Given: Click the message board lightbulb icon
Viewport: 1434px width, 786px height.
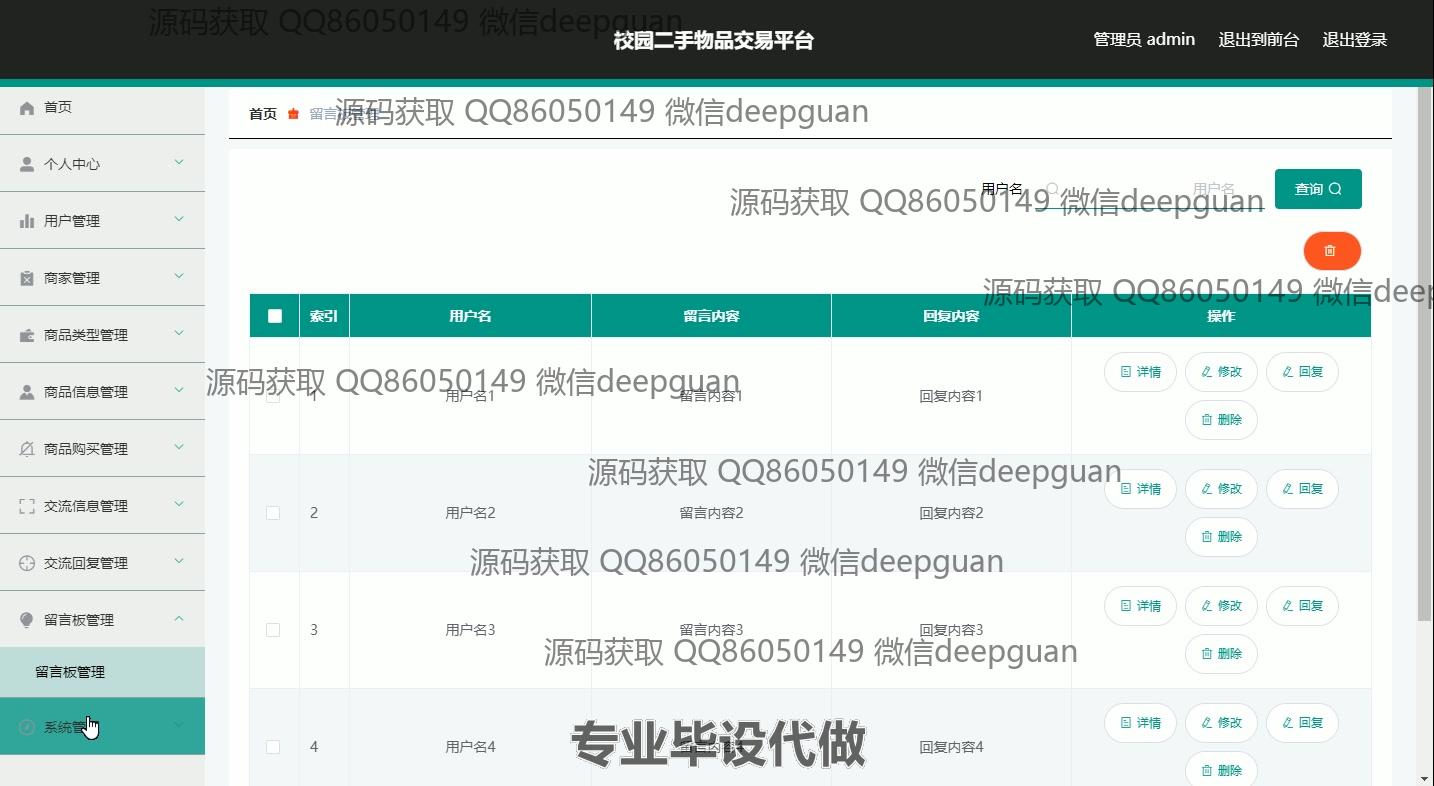Looking at the screenshot, I should coord(27,620).
